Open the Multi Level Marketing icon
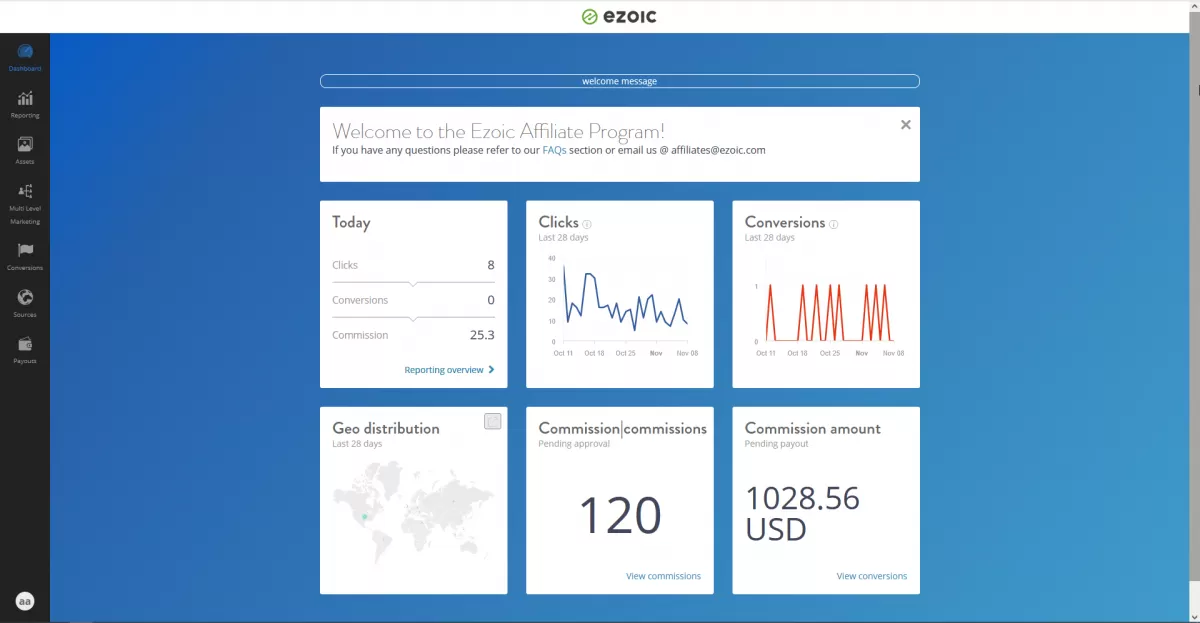Image resolution: width=1200 pixels, height=623 pixels. tap(25, 191)
